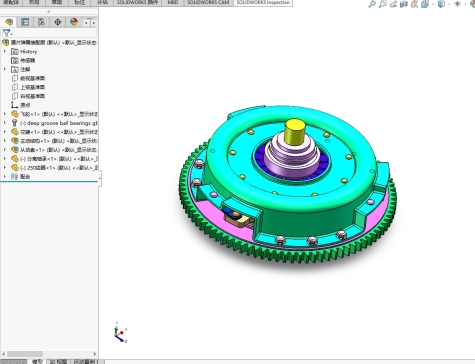This screenshot has height=364, width=475.
Task: Switch to the MBD ribbon tab
Action: pyautogui.click(x=173, y=2)
